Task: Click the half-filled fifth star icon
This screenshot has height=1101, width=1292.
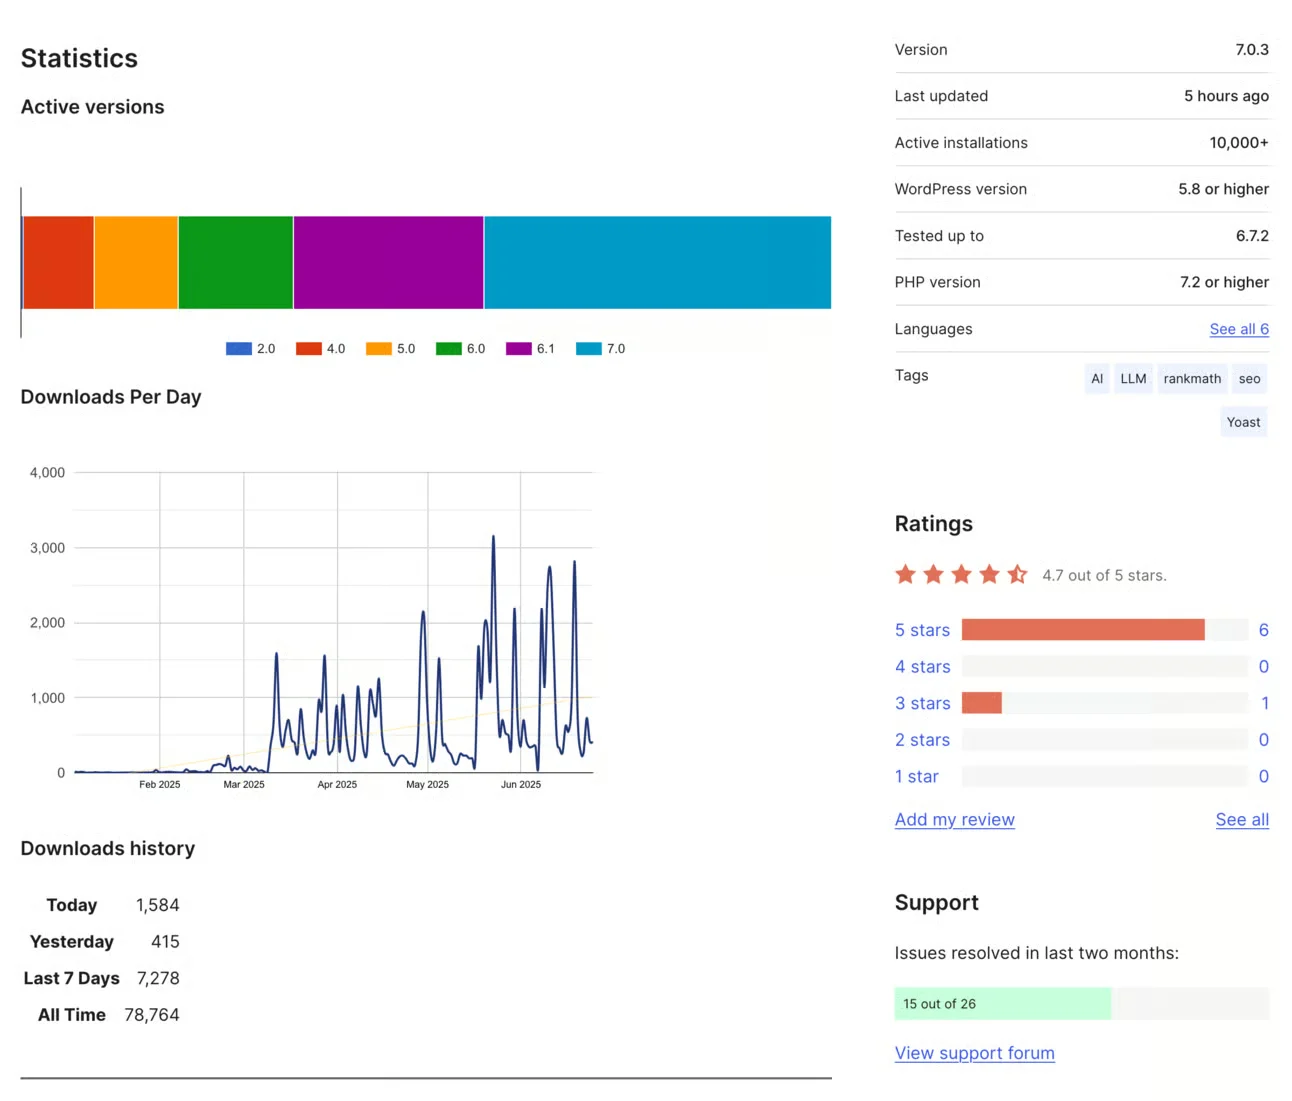Action: pyautogui.click(x=1018, y=574)
